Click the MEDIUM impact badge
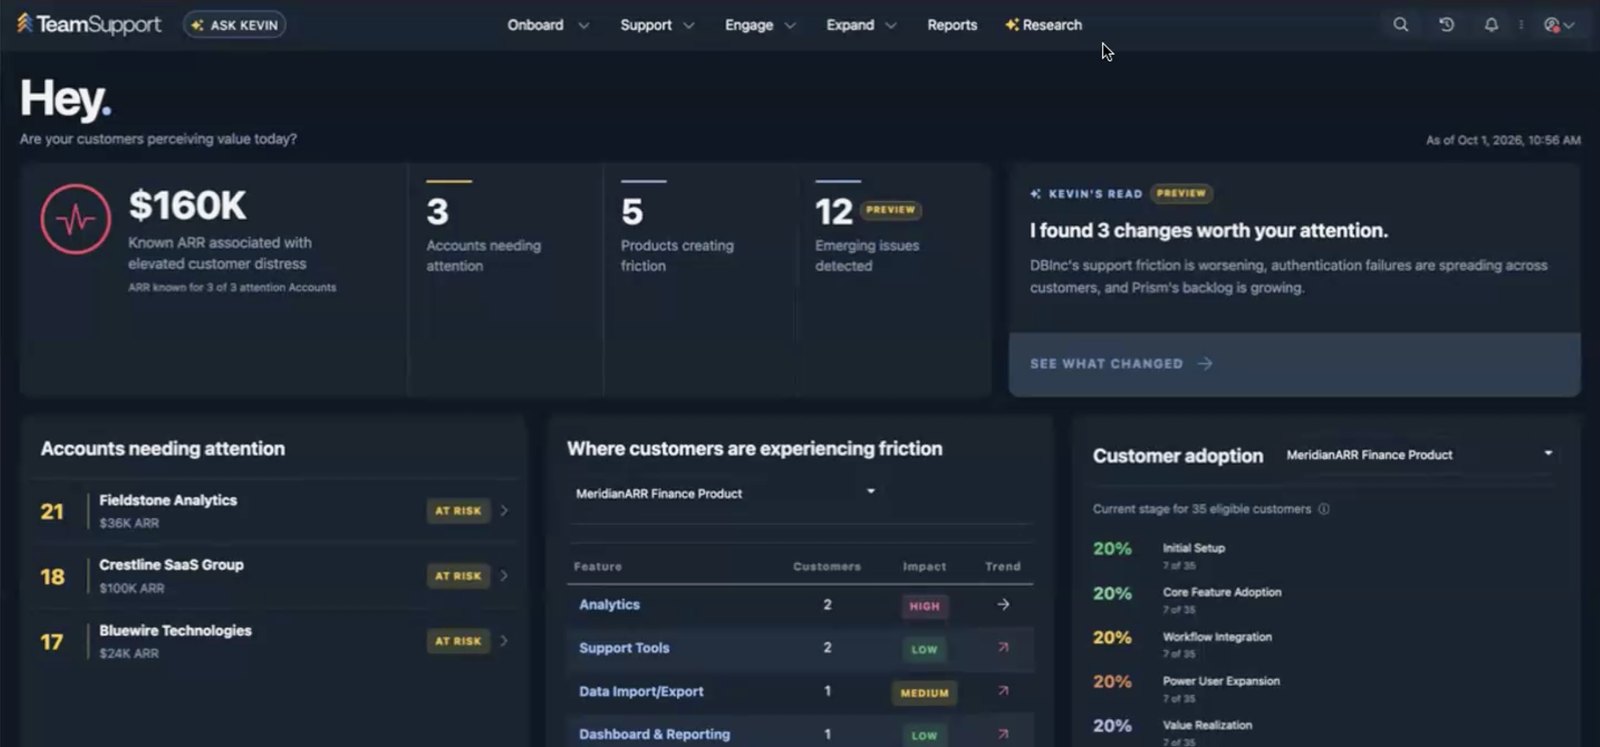 [x=924, y=693]
